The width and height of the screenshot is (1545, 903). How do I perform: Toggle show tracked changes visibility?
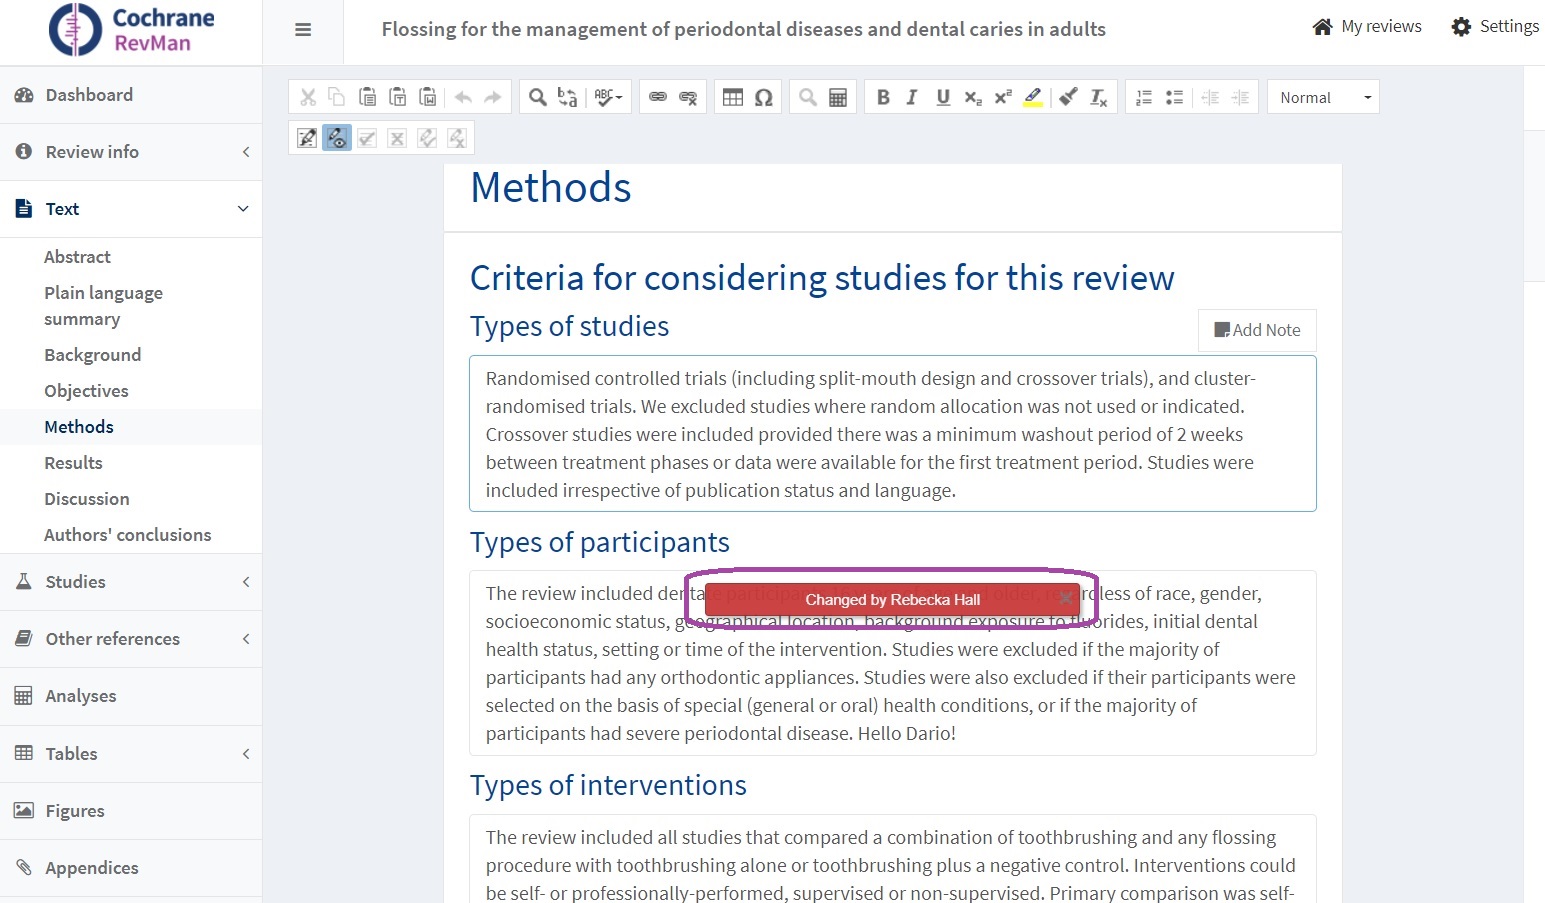(337, 138)
